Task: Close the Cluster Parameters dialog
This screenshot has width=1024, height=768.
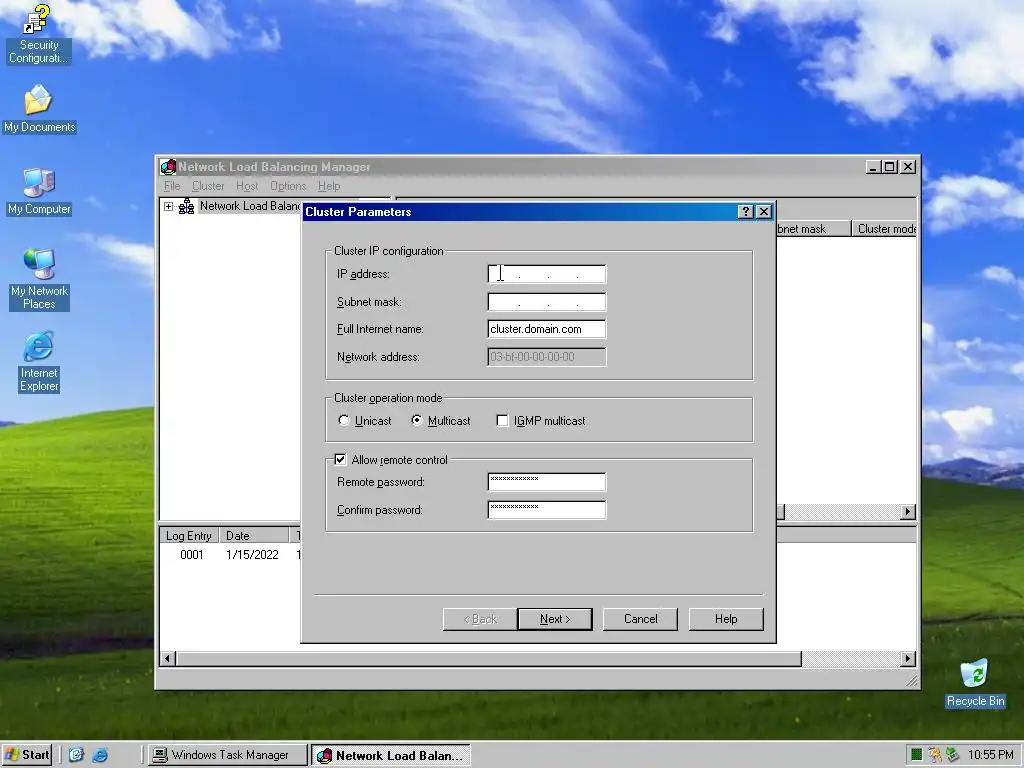Action: pyautogui.click(x=763, y=212)
